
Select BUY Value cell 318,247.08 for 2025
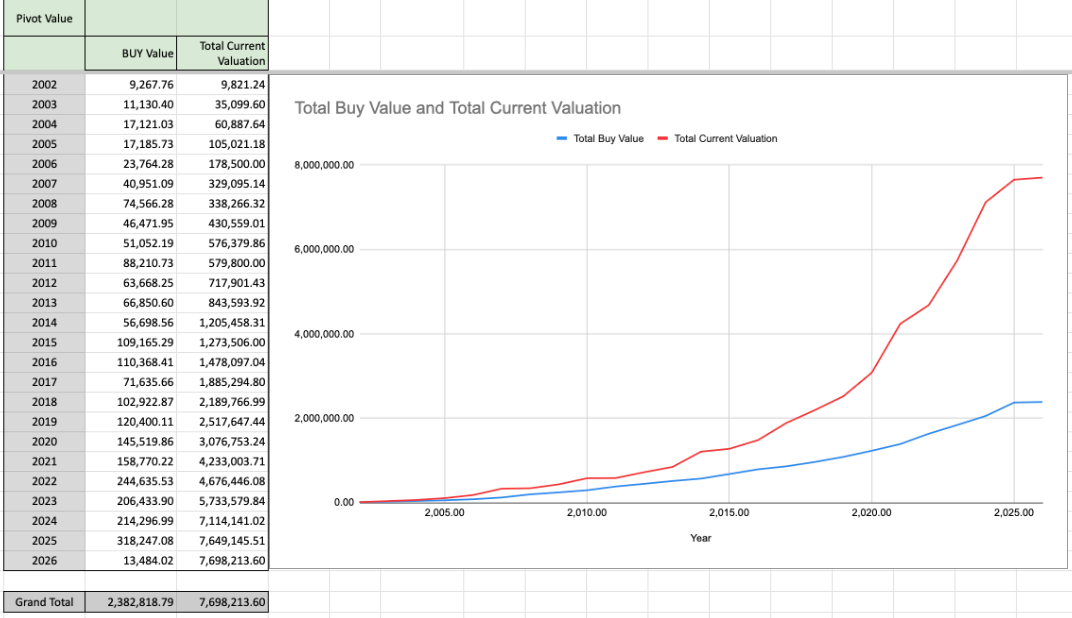pyautogui.click(x=132, y=540)
